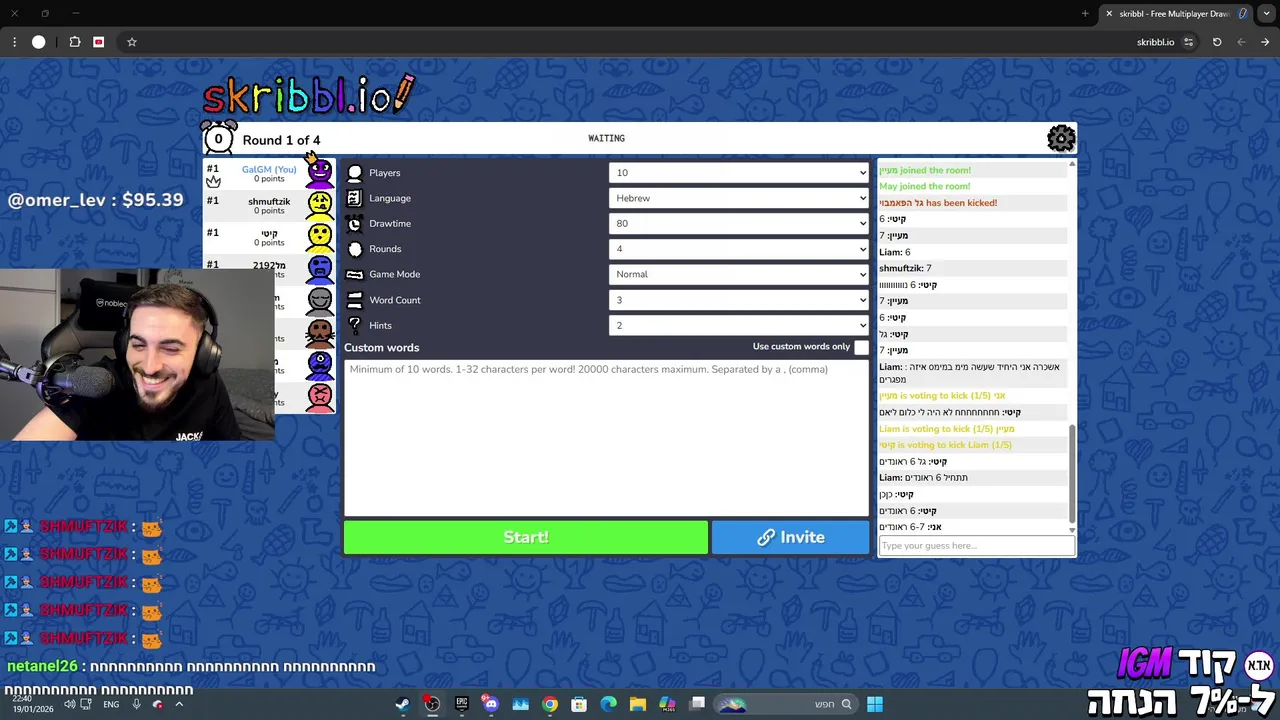1280x720 pixels.
Task: Open Task View from the taskbar
Action: click(x=697, y=704)
